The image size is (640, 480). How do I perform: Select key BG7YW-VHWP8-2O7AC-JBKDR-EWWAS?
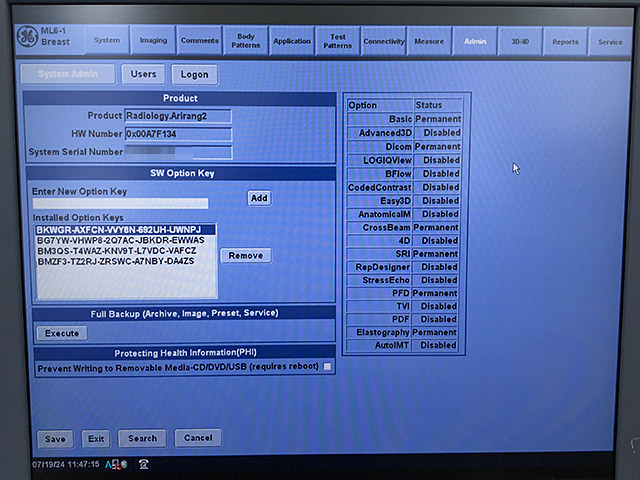pos(125,240)
